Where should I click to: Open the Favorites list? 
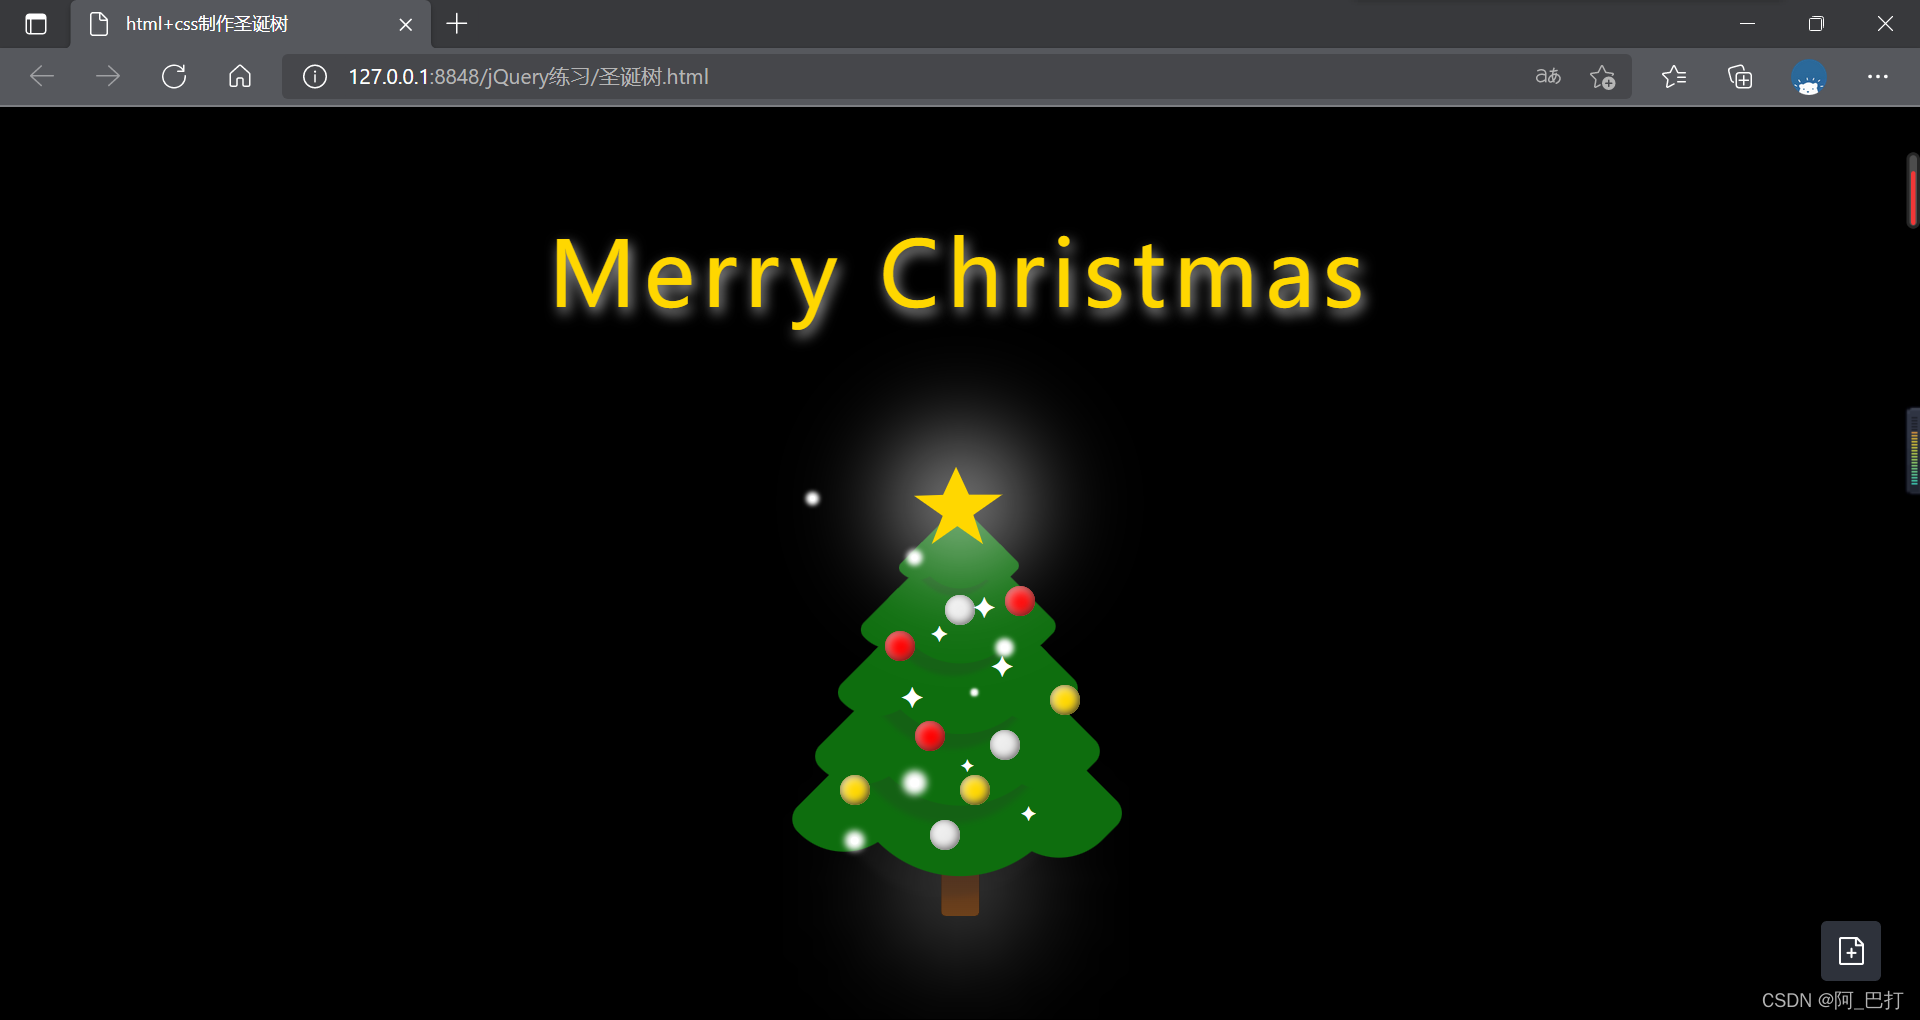[1674, 76]
